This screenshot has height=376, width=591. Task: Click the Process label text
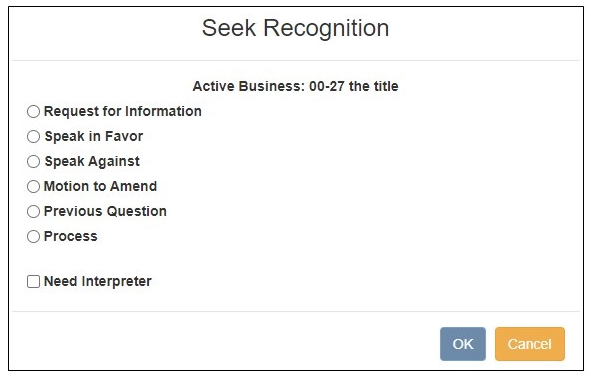70,237
